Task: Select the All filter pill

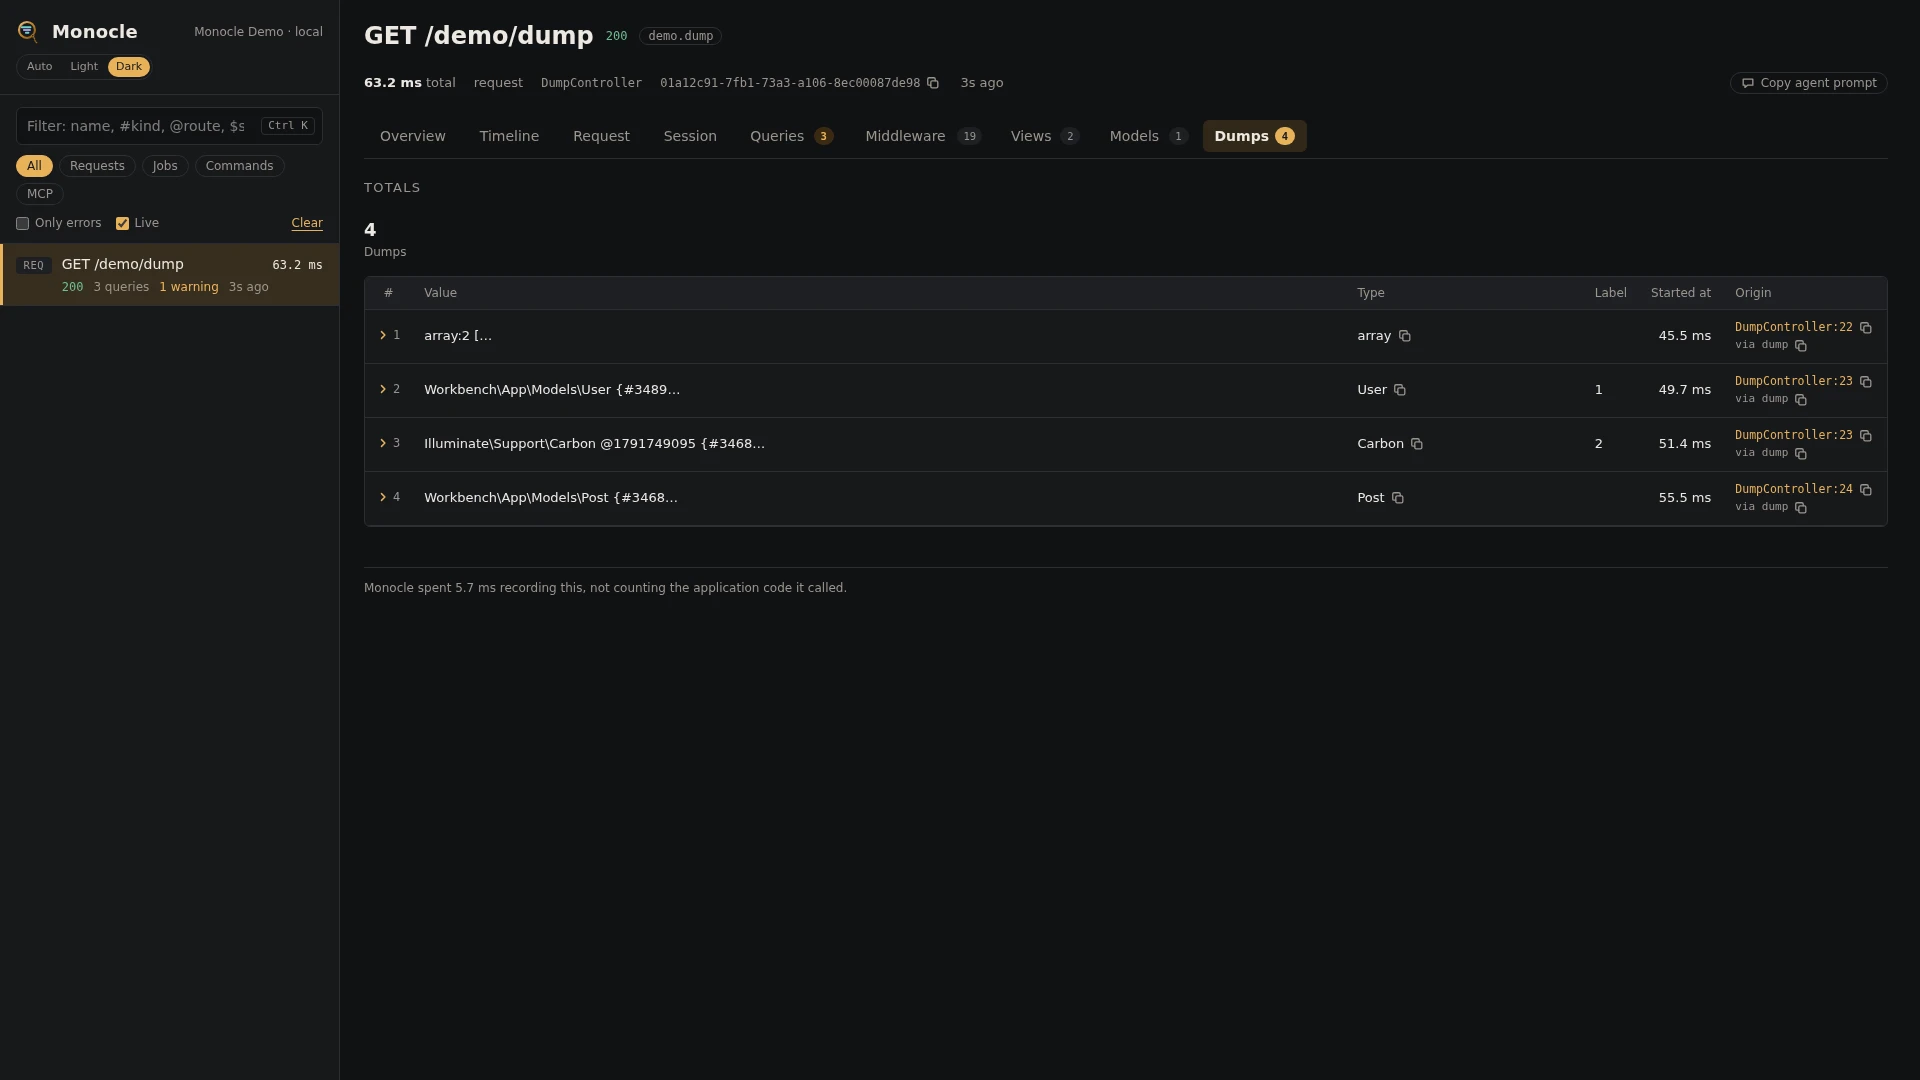Action: pyautogui.click(x=34, y=166)
